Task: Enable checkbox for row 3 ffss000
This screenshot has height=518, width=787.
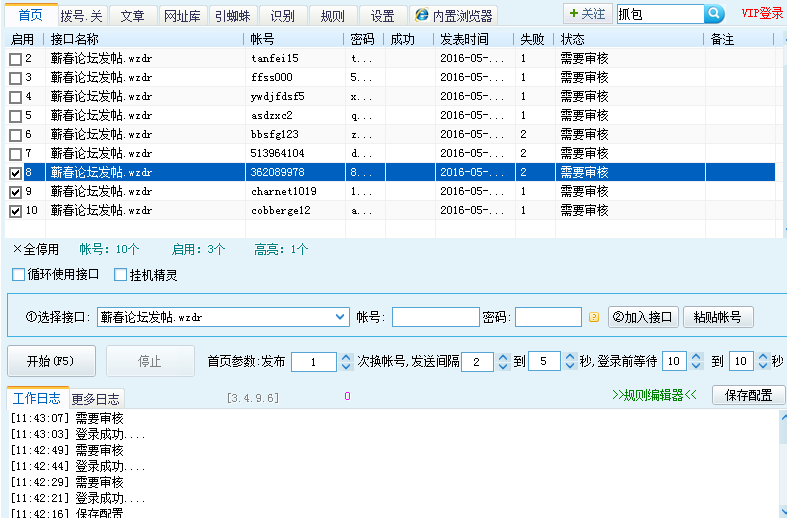Action: click(16, 78)
